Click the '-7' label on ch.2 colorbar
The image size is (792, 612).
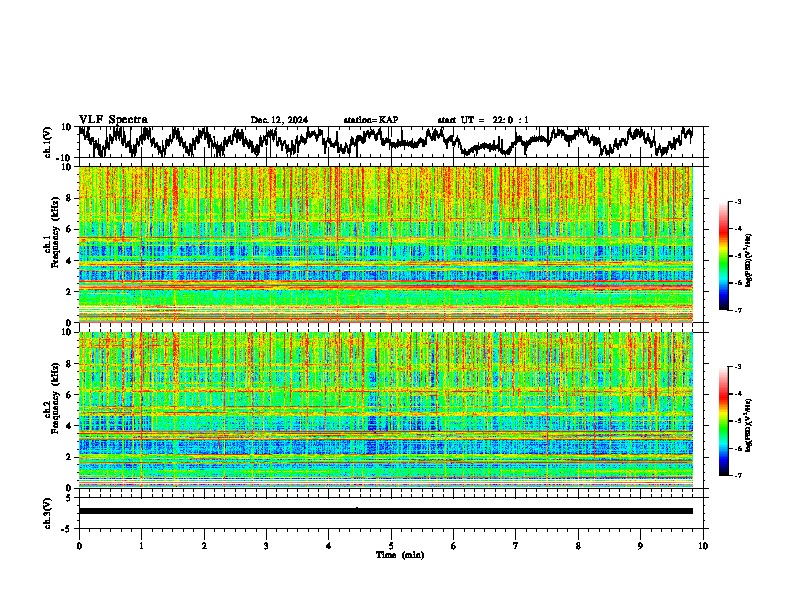[x=737, y=475]
